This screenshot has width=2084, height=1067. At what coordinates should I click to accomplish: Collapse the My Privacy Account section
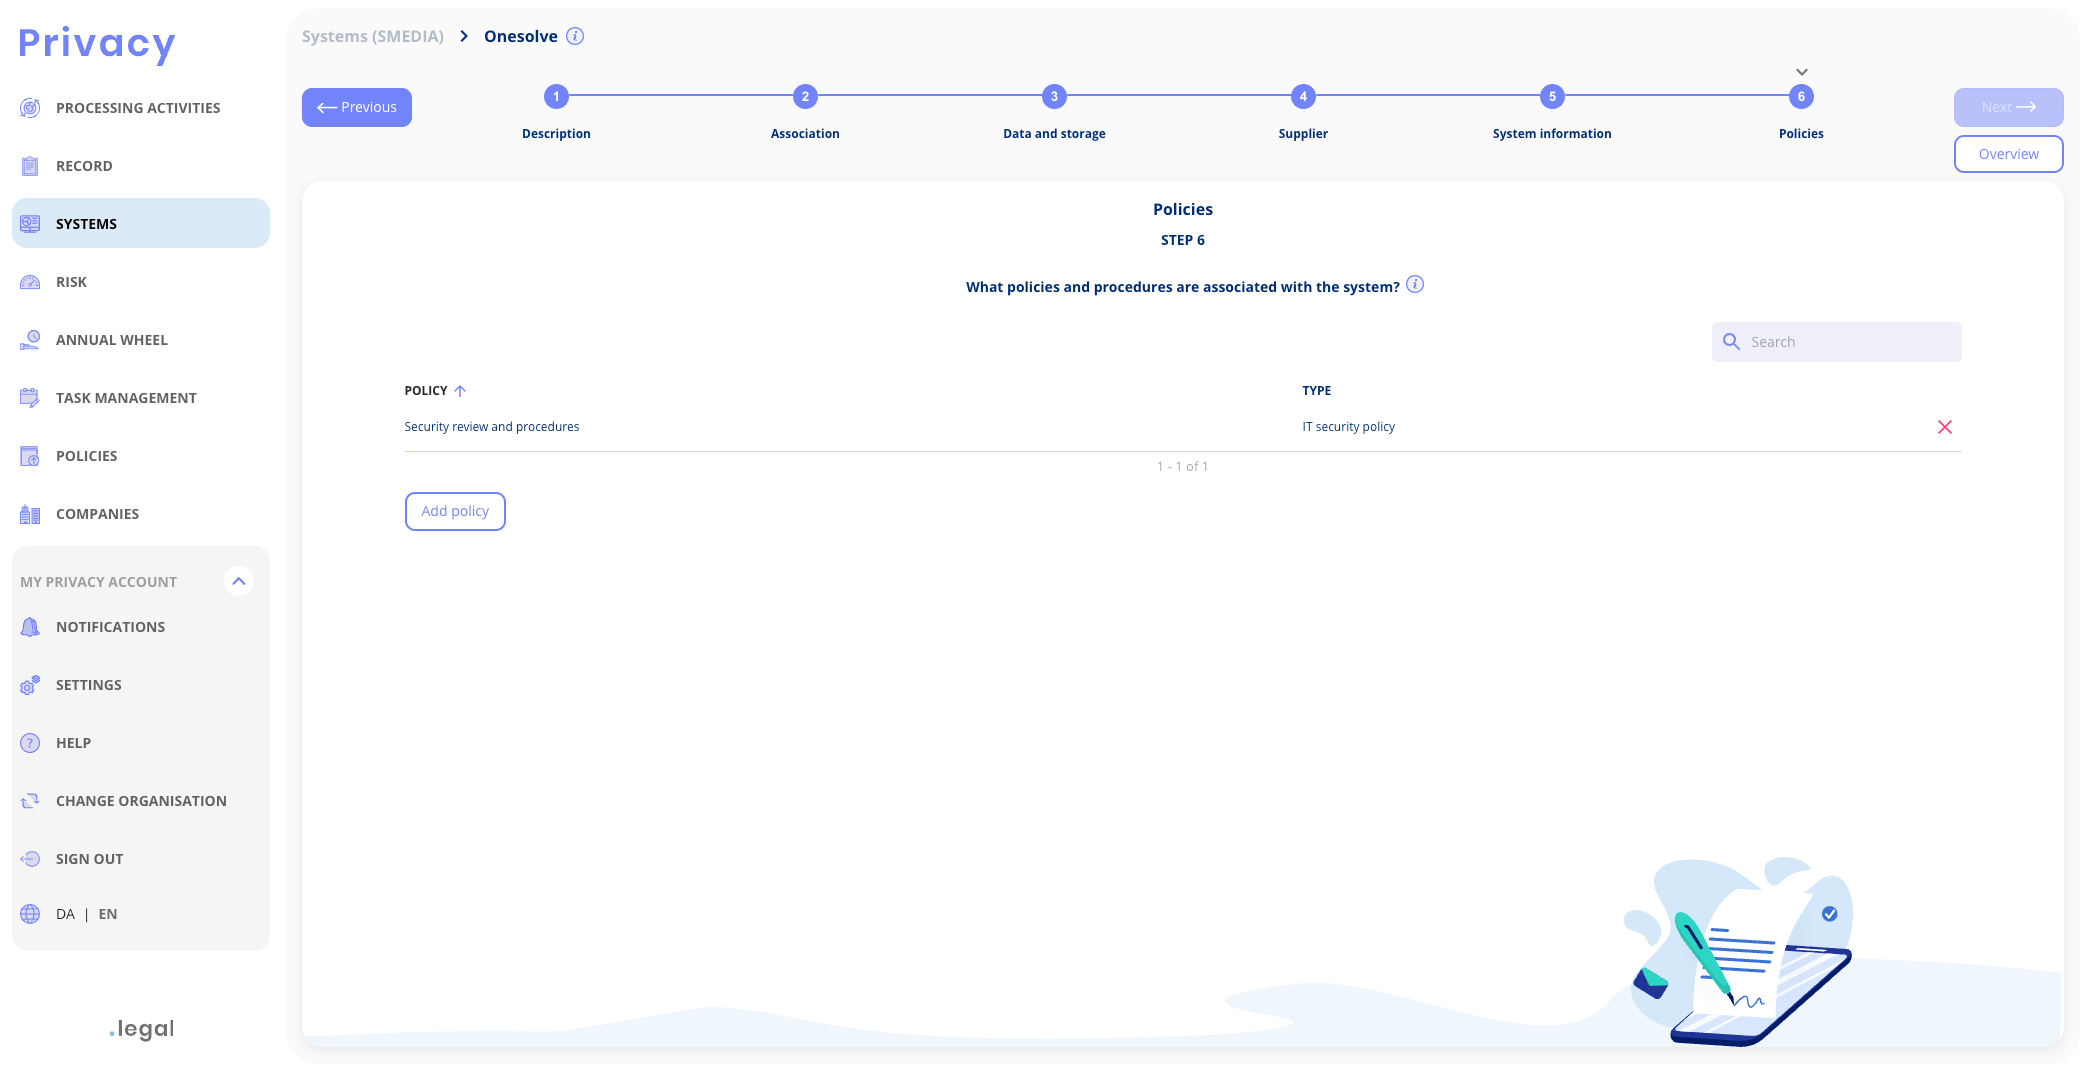[239, 581]
